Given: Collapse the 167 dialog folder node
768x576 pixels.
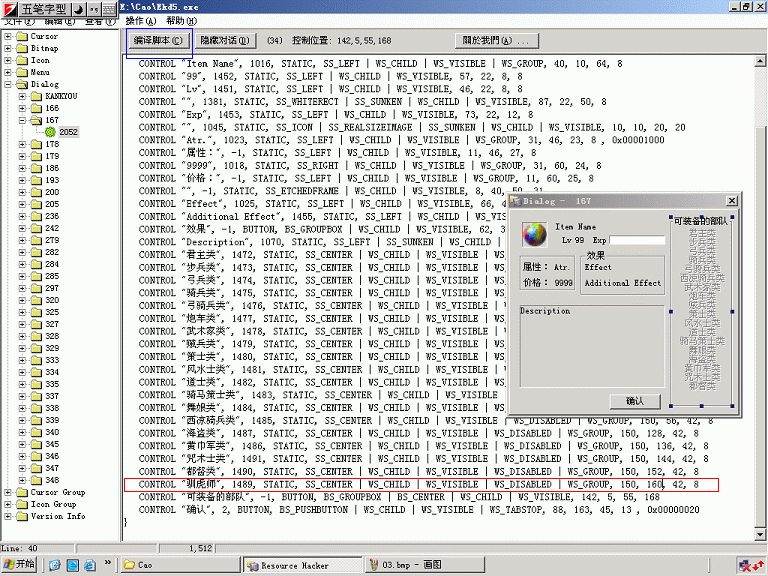Looking at the screenshot, I should tap(22, 120).
